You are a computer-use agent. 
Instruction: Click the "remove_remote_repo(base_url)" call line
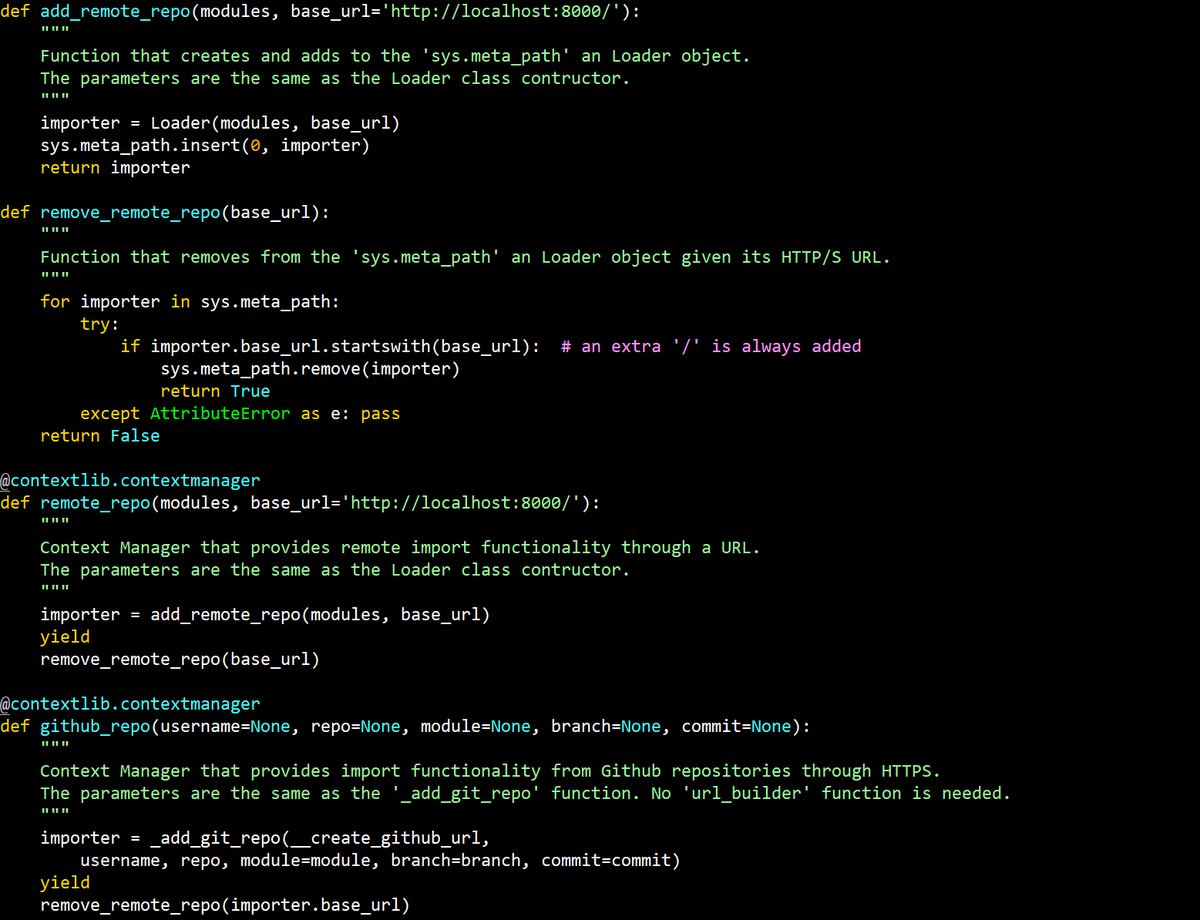pyautogui.click(x=180, y=659)
